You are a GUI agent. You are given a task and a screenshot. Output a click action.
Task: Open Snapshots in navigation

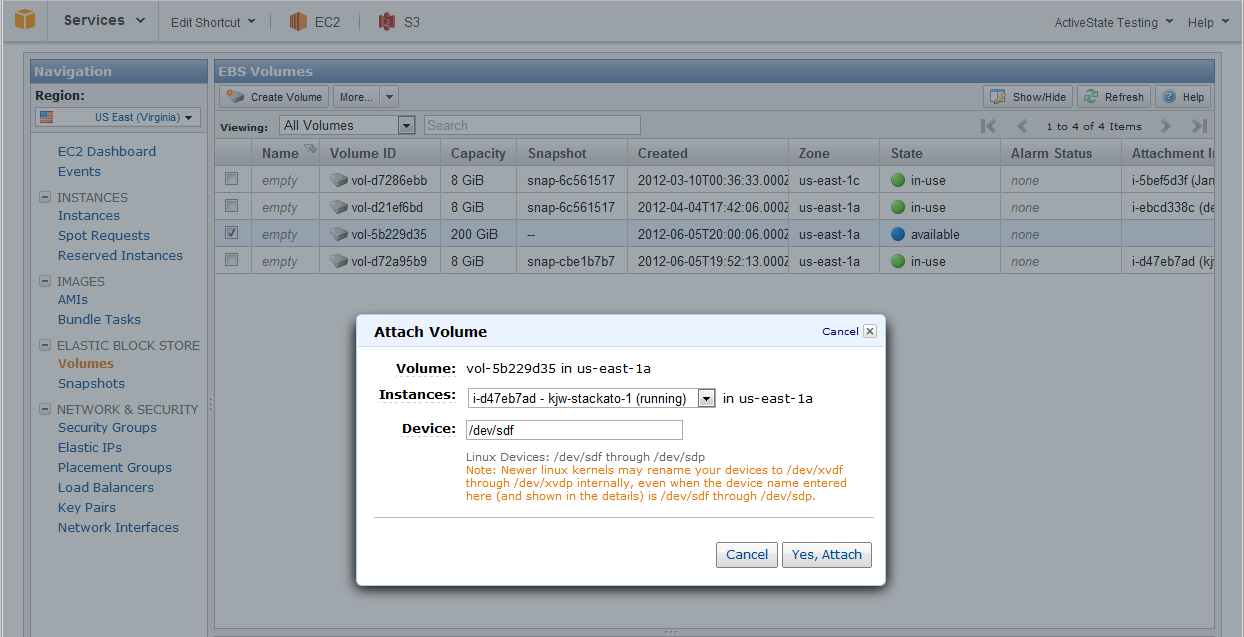91,384
